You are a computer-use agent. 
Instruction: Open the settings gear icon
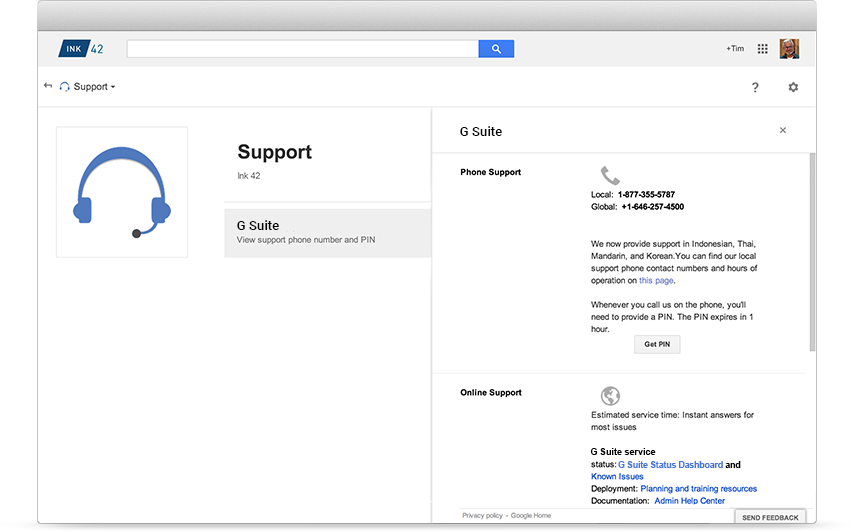point(793,87)
